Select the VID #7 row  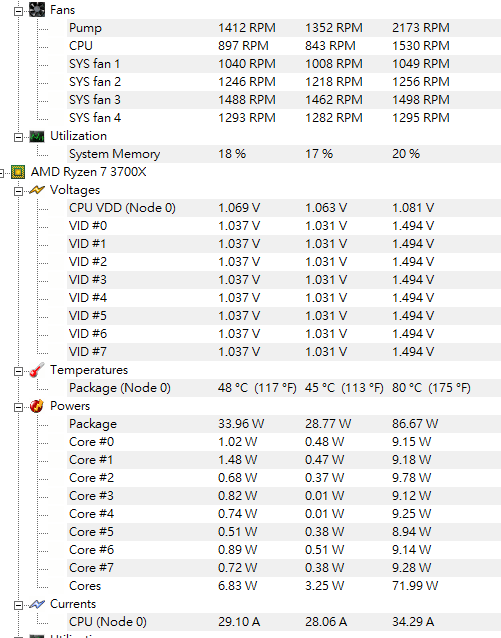(284, 352)
